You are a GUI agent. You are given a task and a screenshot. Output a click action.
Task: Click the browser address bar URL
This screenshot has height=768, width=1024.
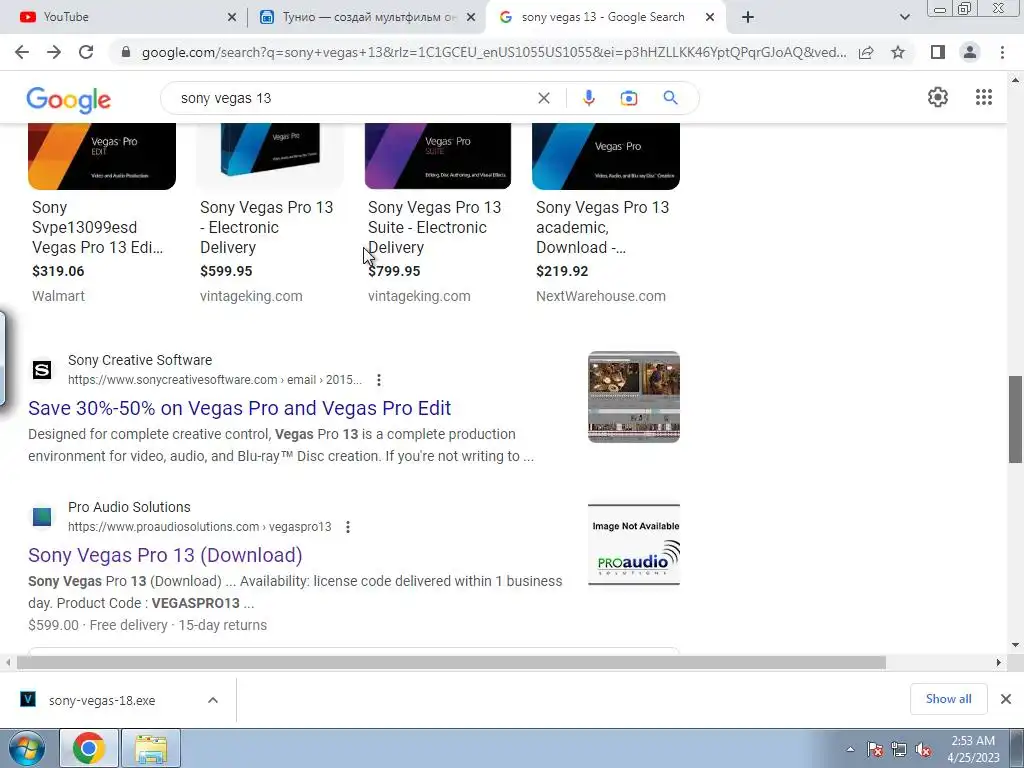(494, 52)
